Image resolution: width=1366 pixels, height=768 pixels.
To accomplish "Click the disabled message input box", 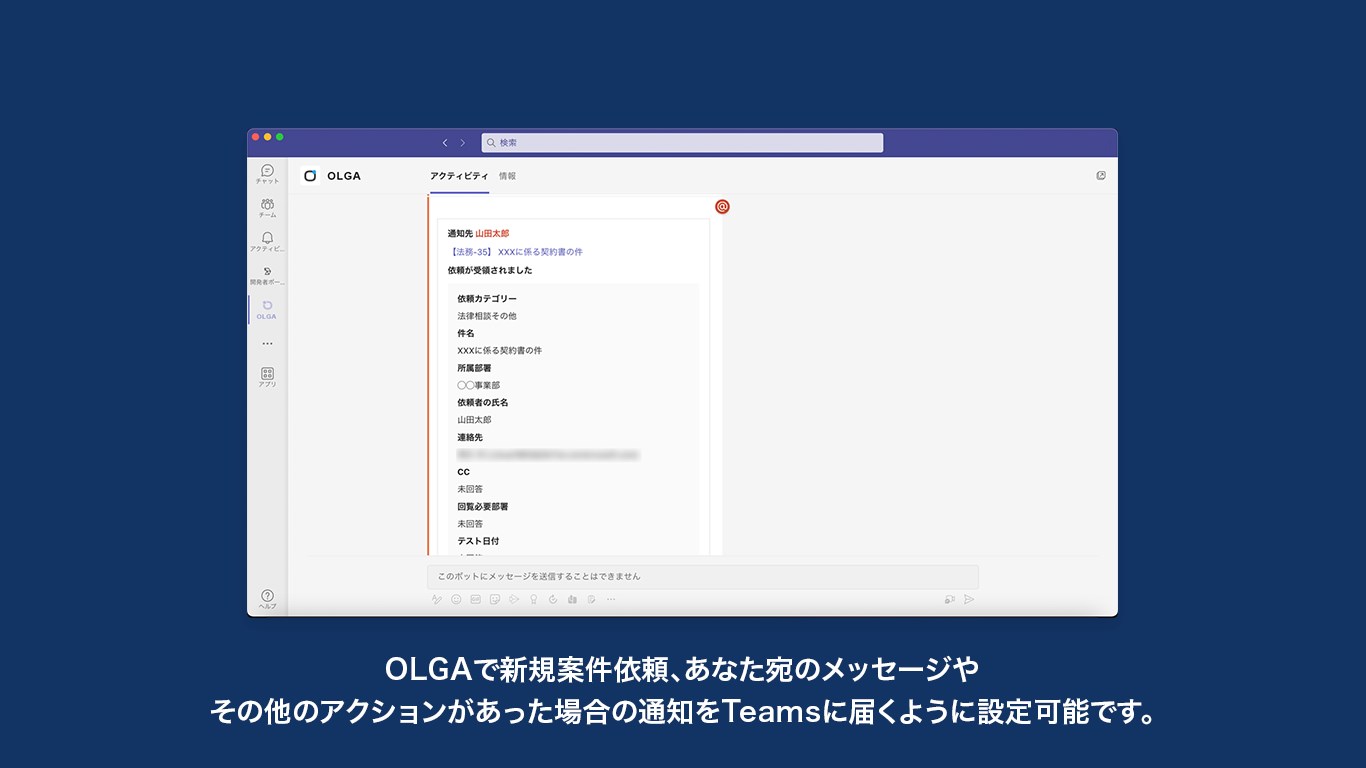I will click(703, 577).
